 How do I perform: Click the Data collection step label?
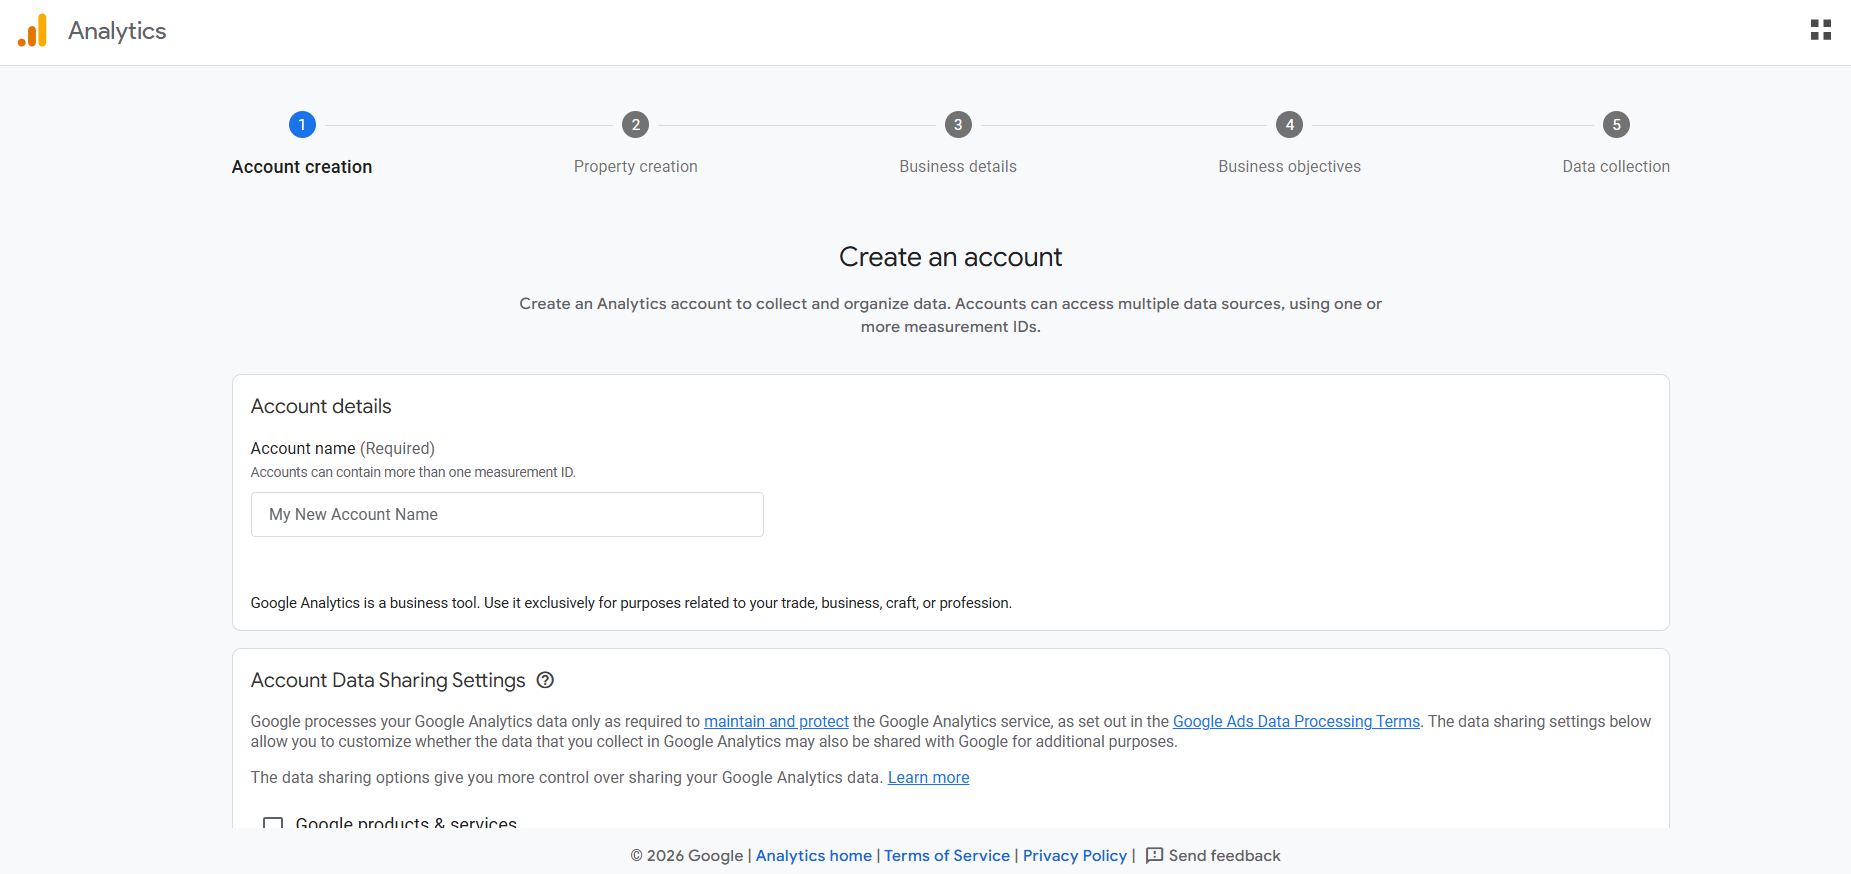pos(1616,166)
